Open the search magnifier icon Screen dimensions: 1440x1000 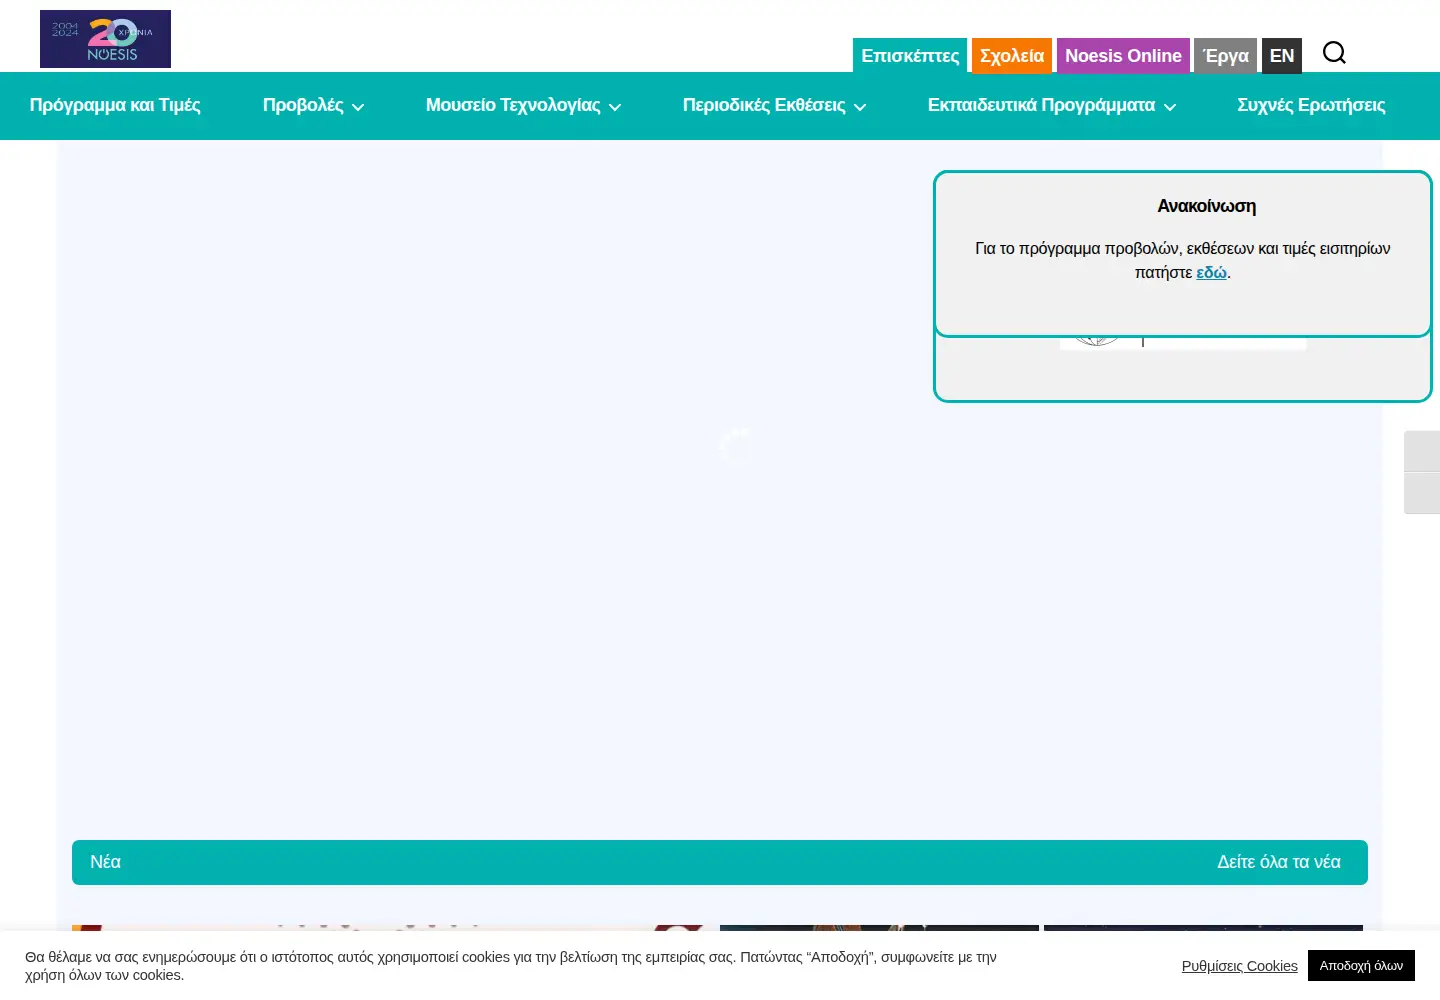point(1334,53)
